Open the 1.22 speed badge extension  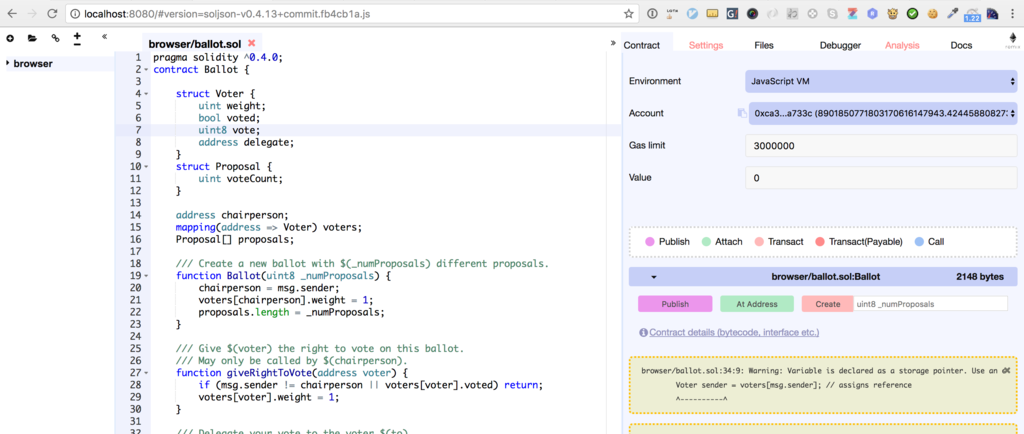click(972, 14)
